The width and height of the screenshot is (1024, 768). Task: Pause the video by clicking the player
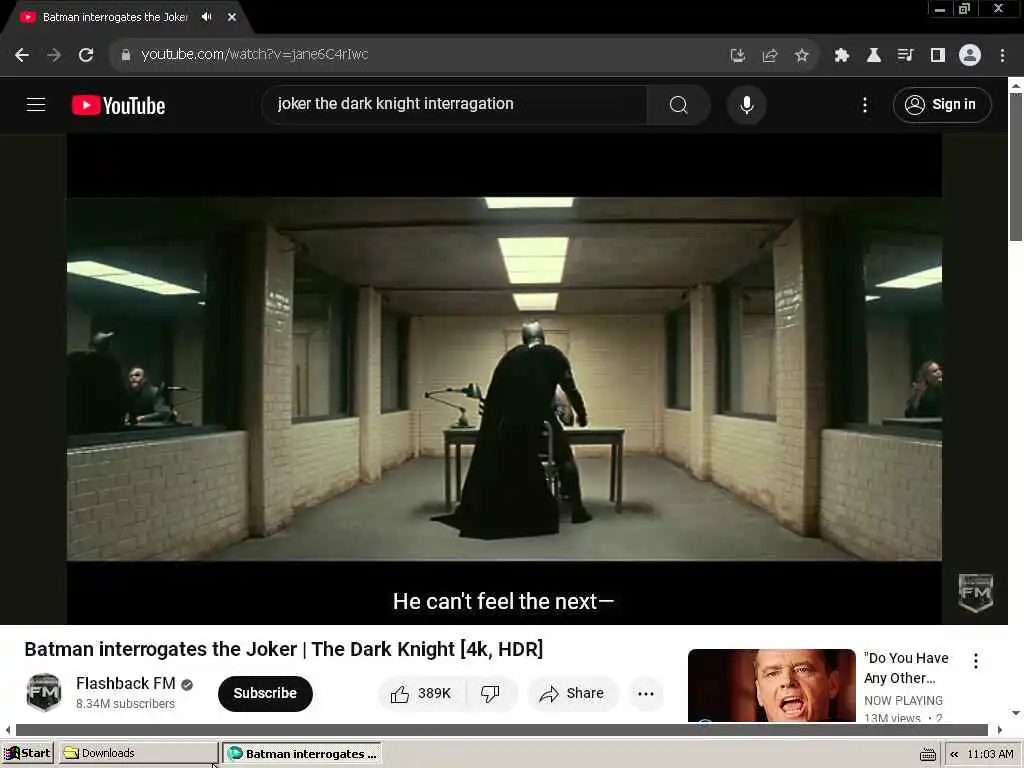pos(504,379)
